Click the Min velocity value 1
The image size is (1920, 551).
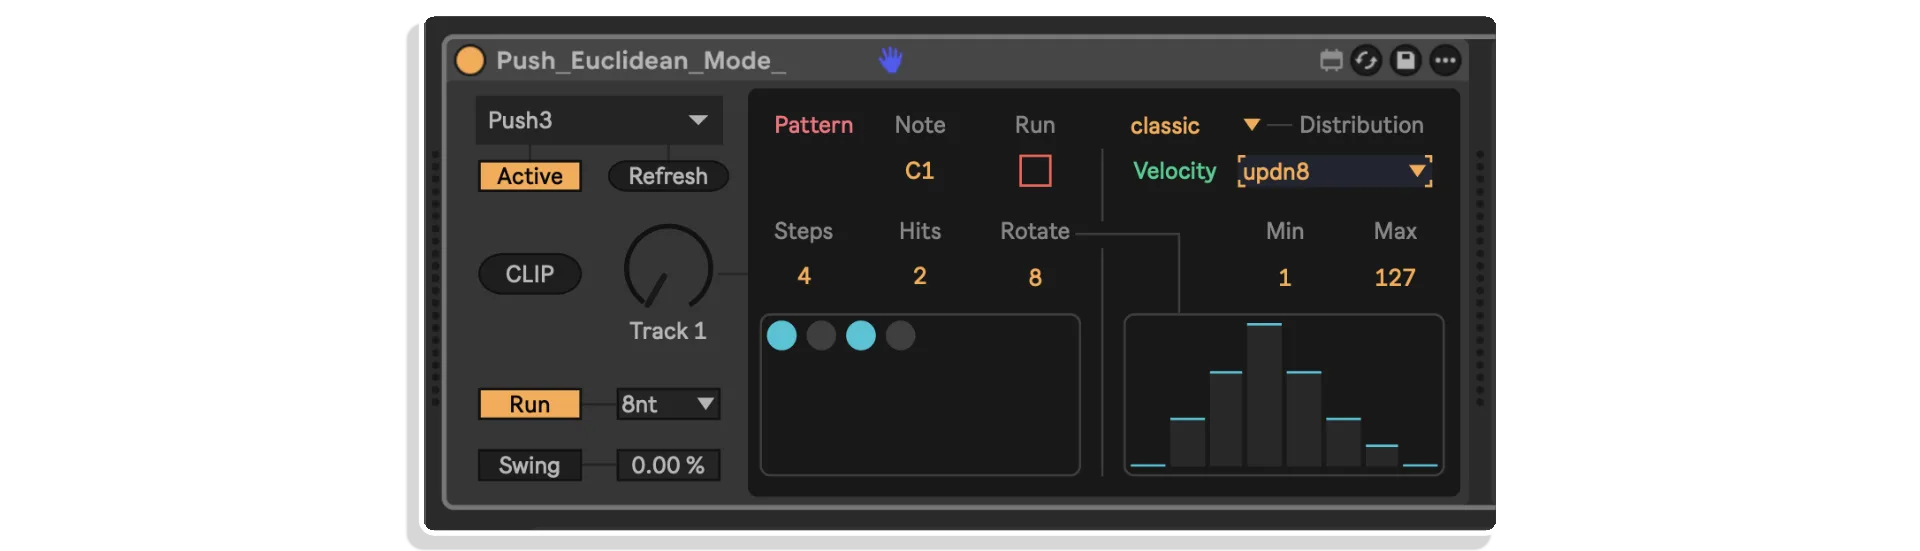click(x=1285, y=277)
